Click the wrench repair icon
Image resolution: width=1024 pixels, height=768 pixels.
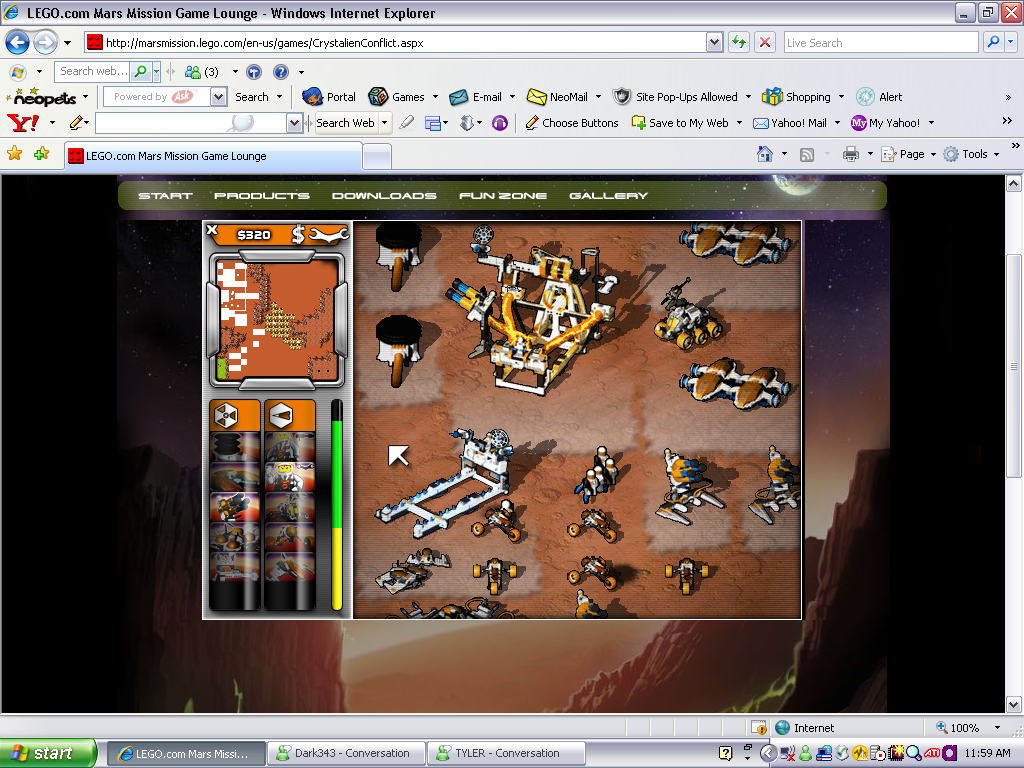(x=328, y=234)
